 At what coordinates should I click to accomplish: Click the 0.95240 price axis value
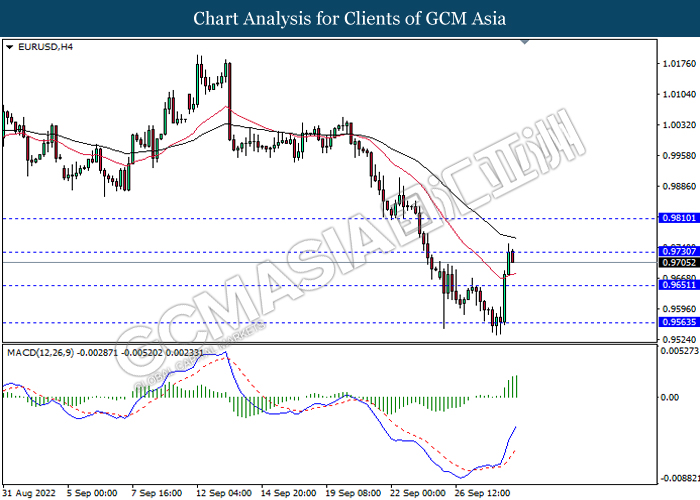click(x=679, y=339)
